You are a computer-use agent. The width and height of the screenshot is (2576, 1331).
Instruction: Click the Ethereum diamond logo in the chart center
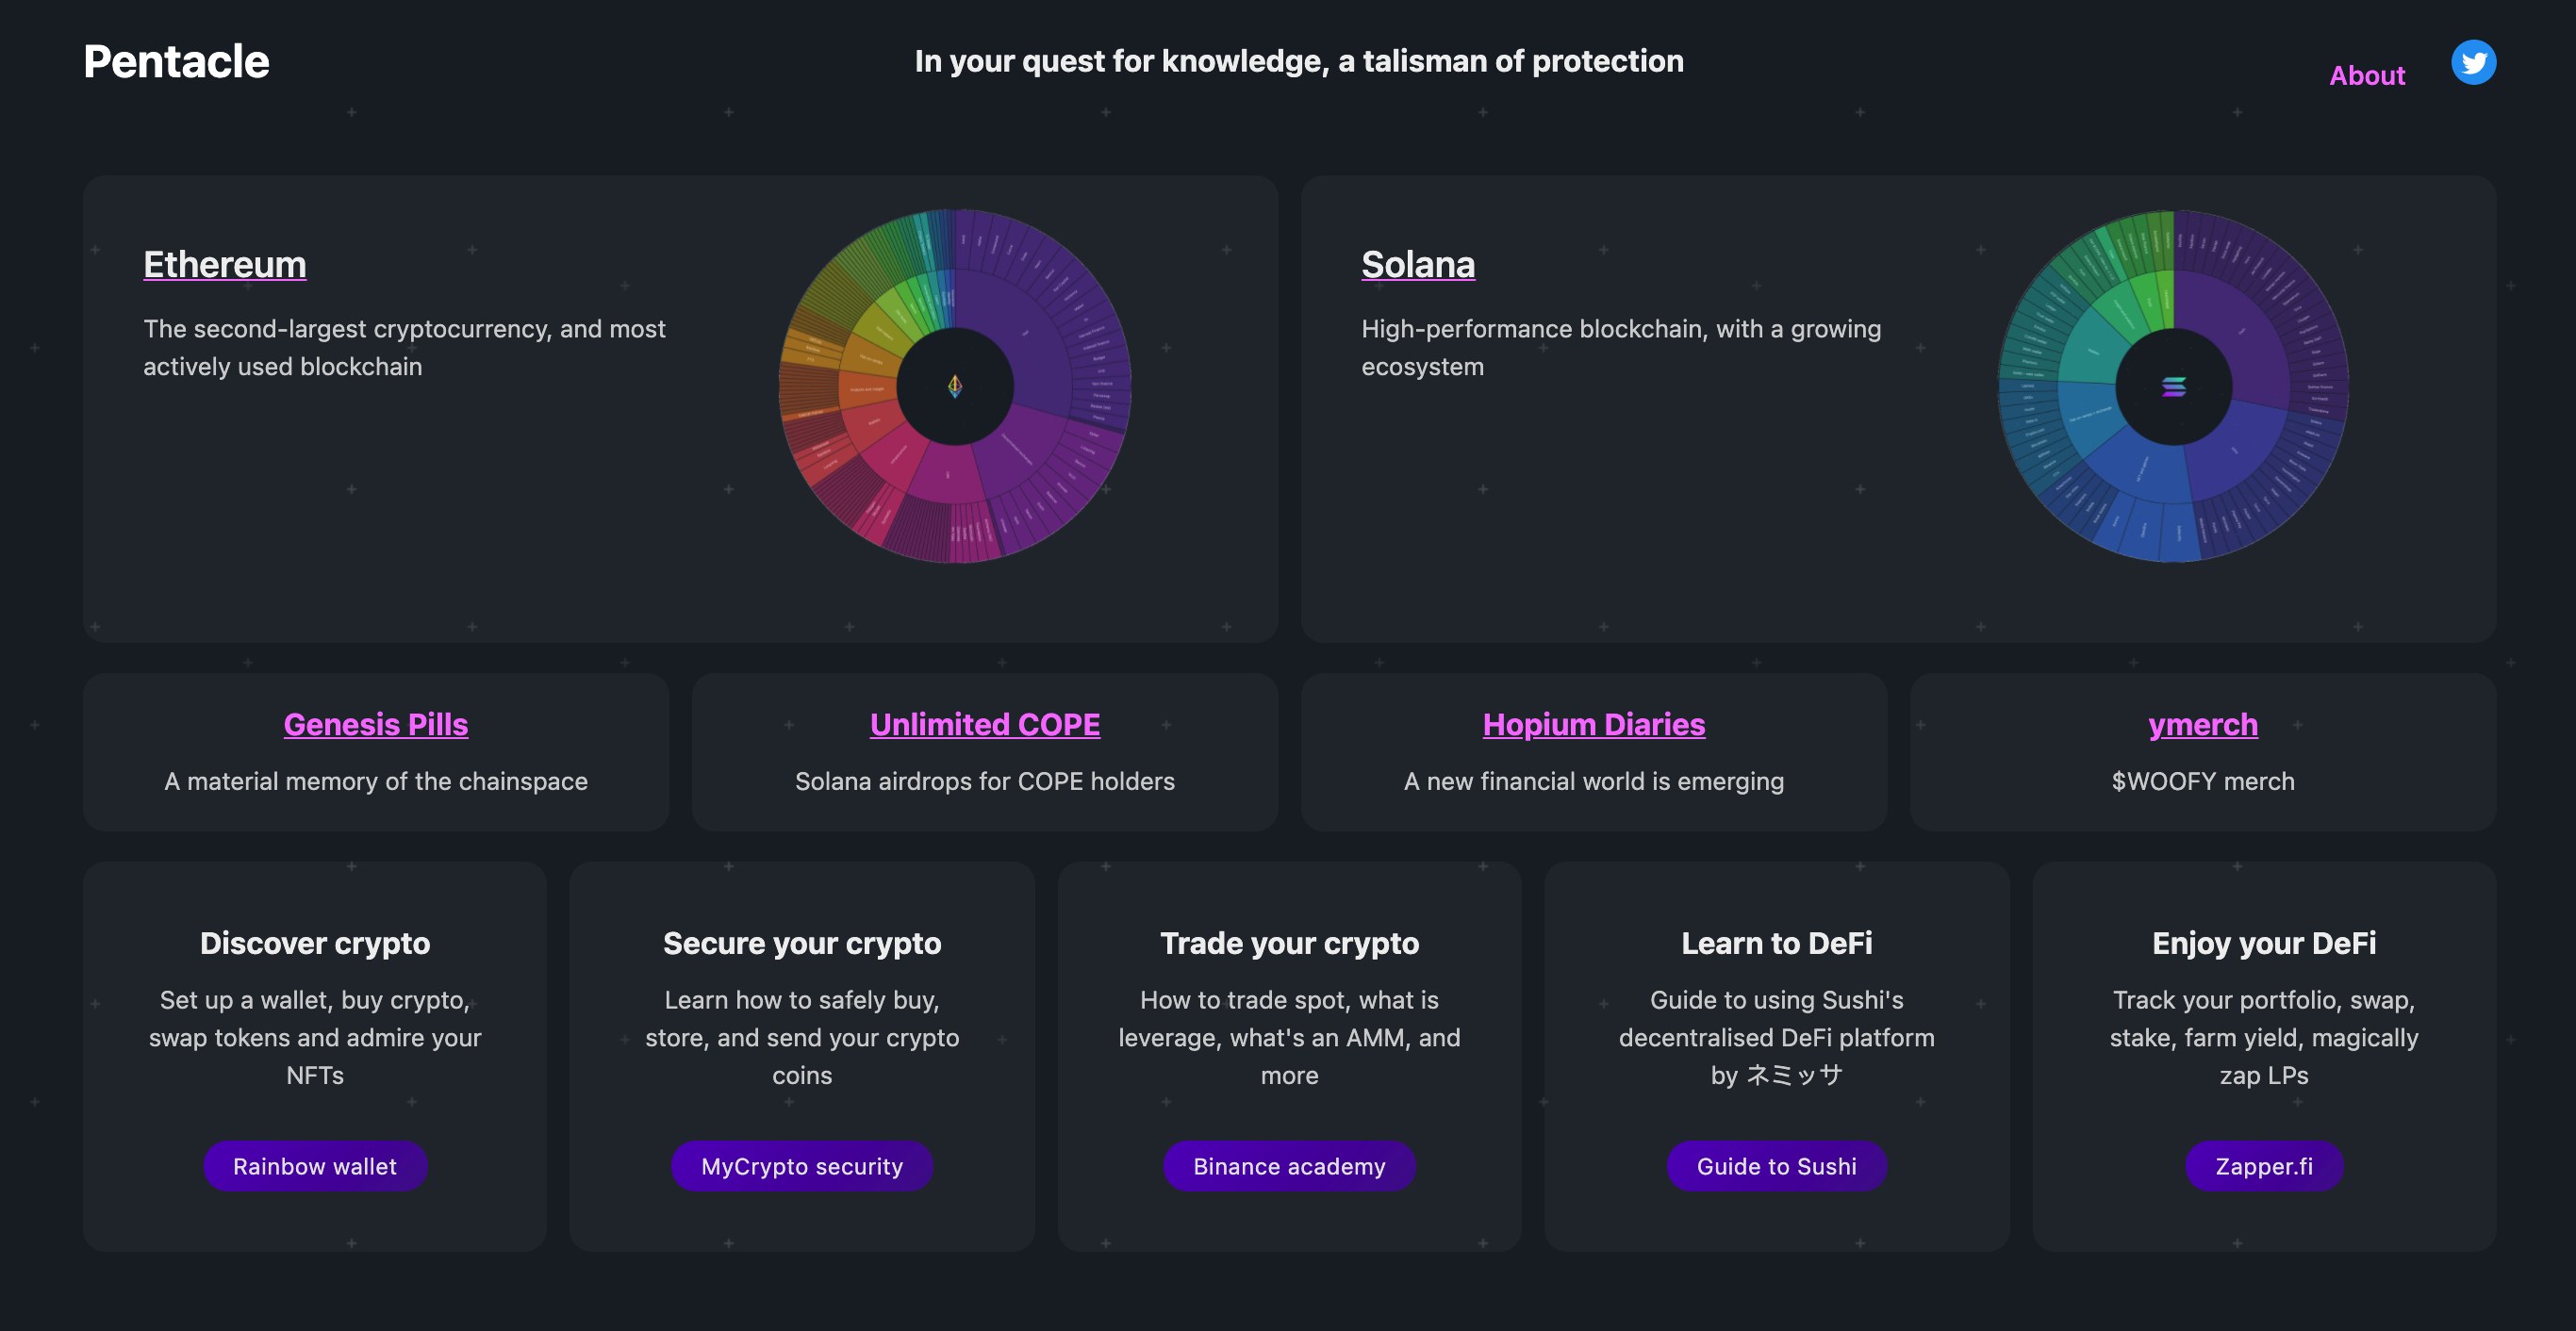point(955,389)
